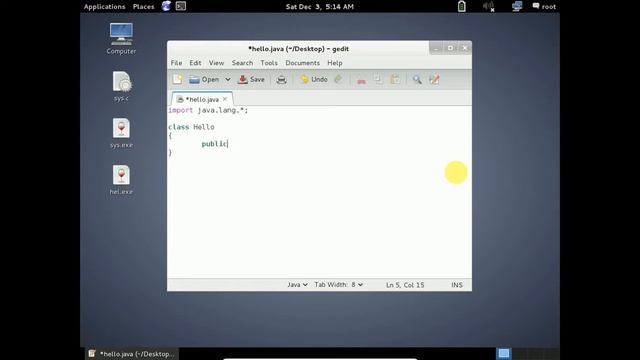Open the Places menu
Image resolution: width=640 pixels, height=360 pixels.
(x=144, y=7)
